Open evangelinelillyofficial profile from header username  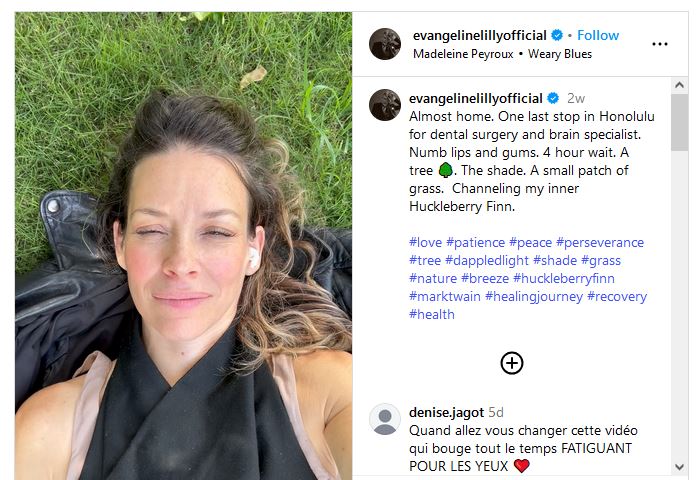point(480,35)
